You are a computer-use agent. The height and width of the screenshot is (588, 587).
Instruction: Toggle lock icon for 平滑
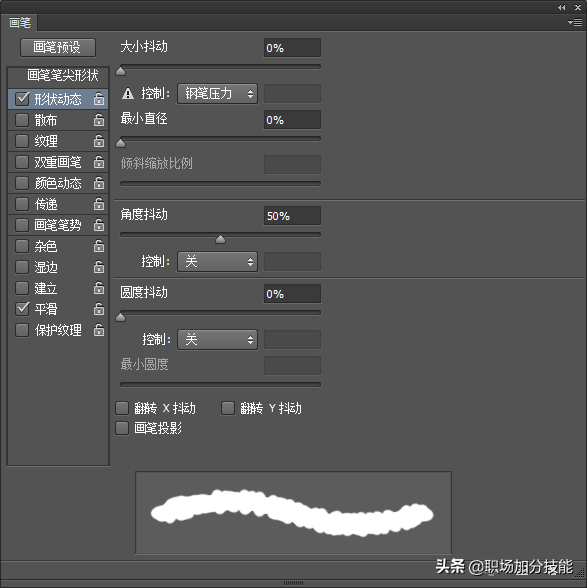point(99,309)
